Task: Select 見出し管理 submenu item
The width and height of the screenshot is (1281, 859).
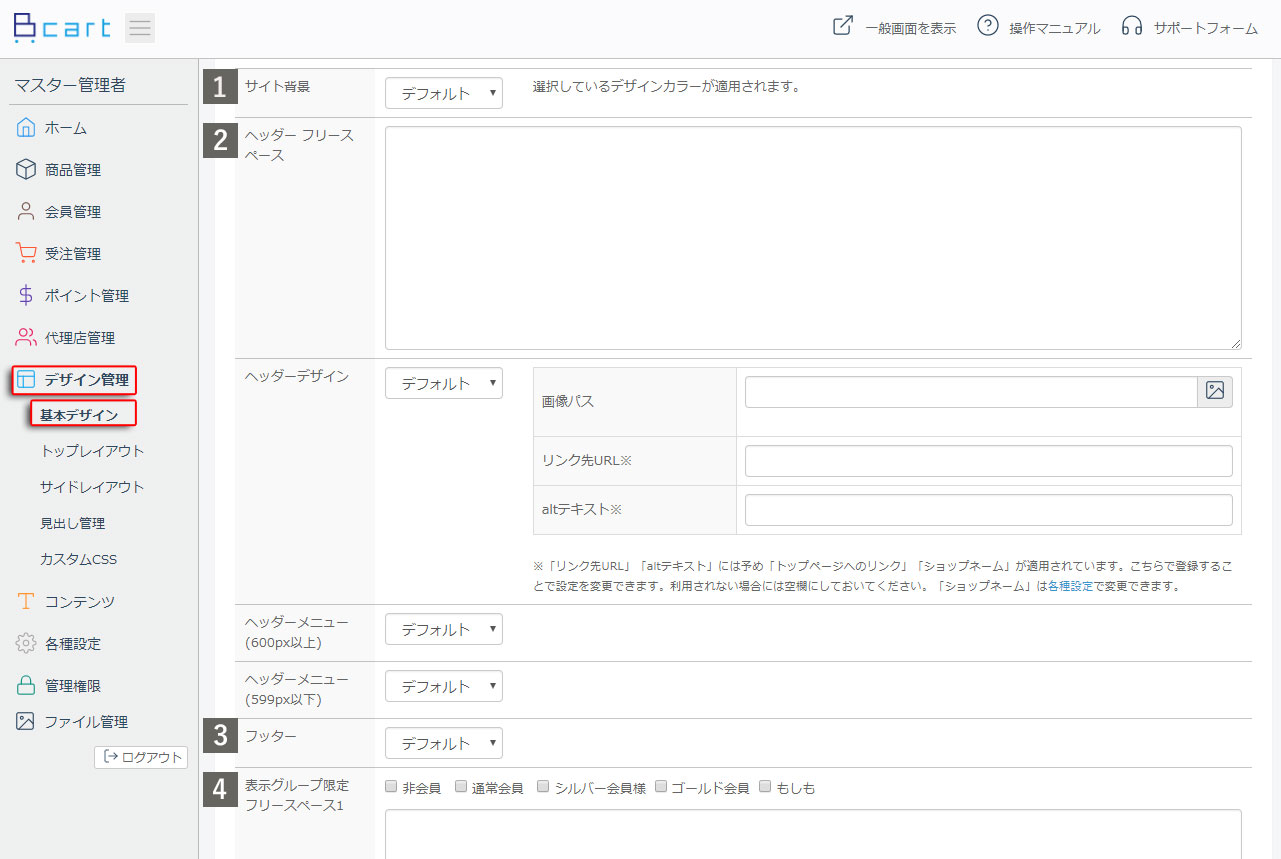Action: [x=72, y=523]
